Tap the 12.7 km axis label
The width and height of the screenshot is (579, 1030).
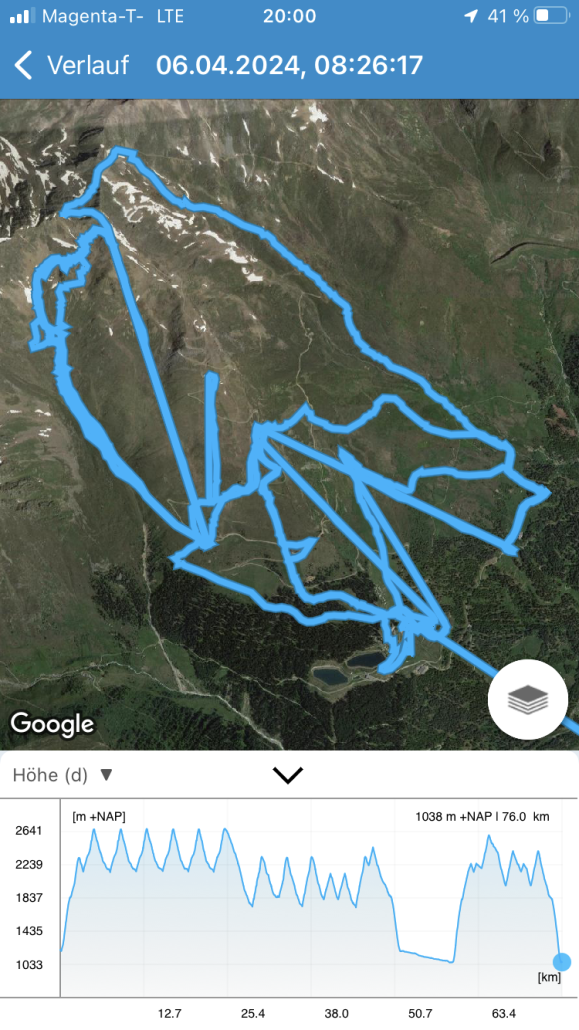pos(170,1014)
